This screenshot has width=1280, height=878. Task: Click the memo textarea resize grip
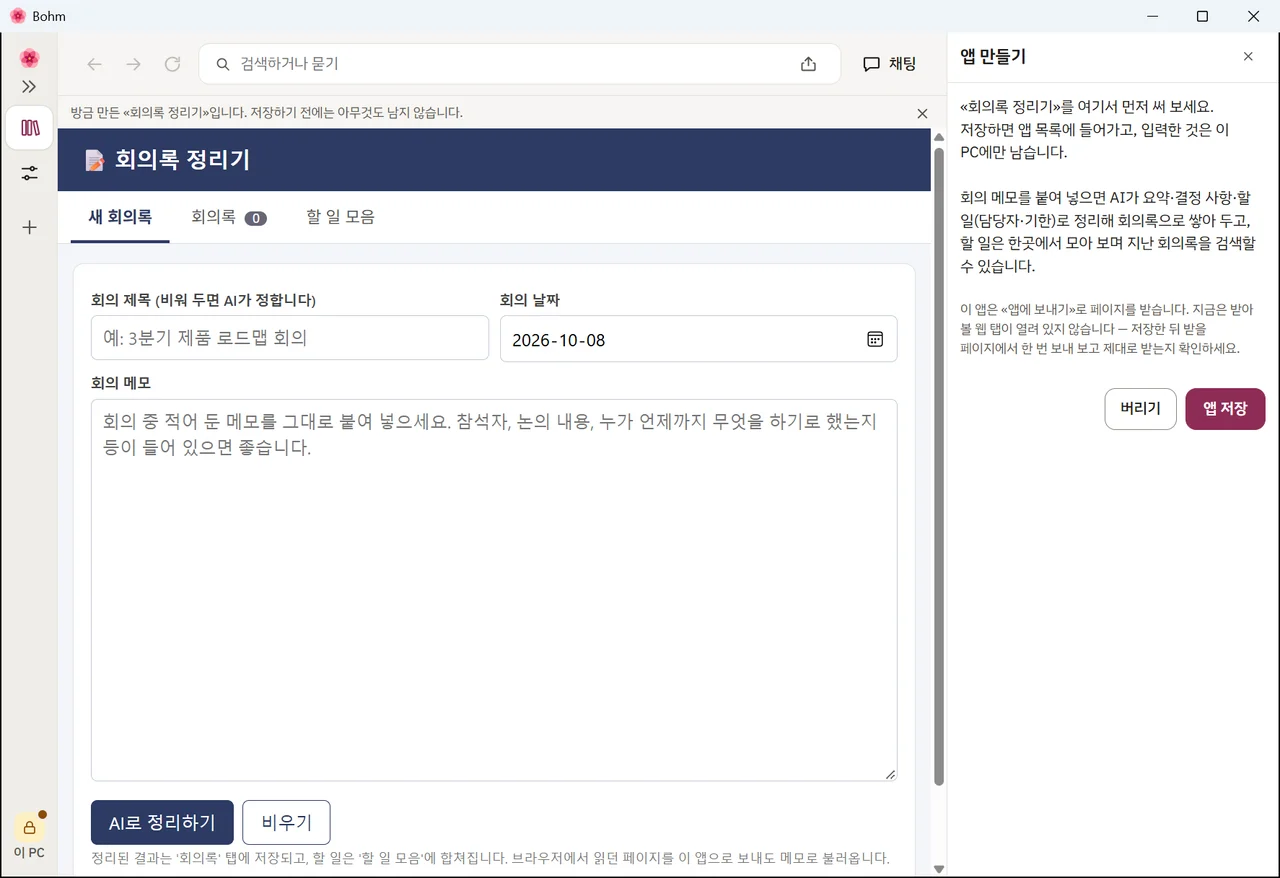tap(890, 774)
